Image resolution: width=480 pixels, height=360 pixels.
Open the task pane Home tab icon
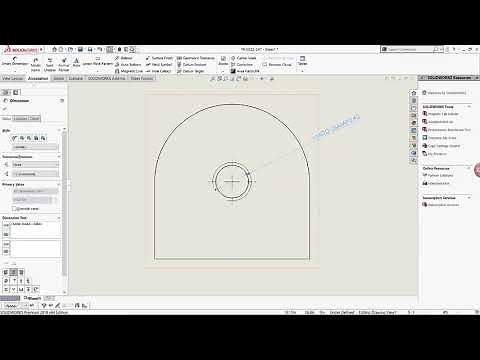coord(414,93)
